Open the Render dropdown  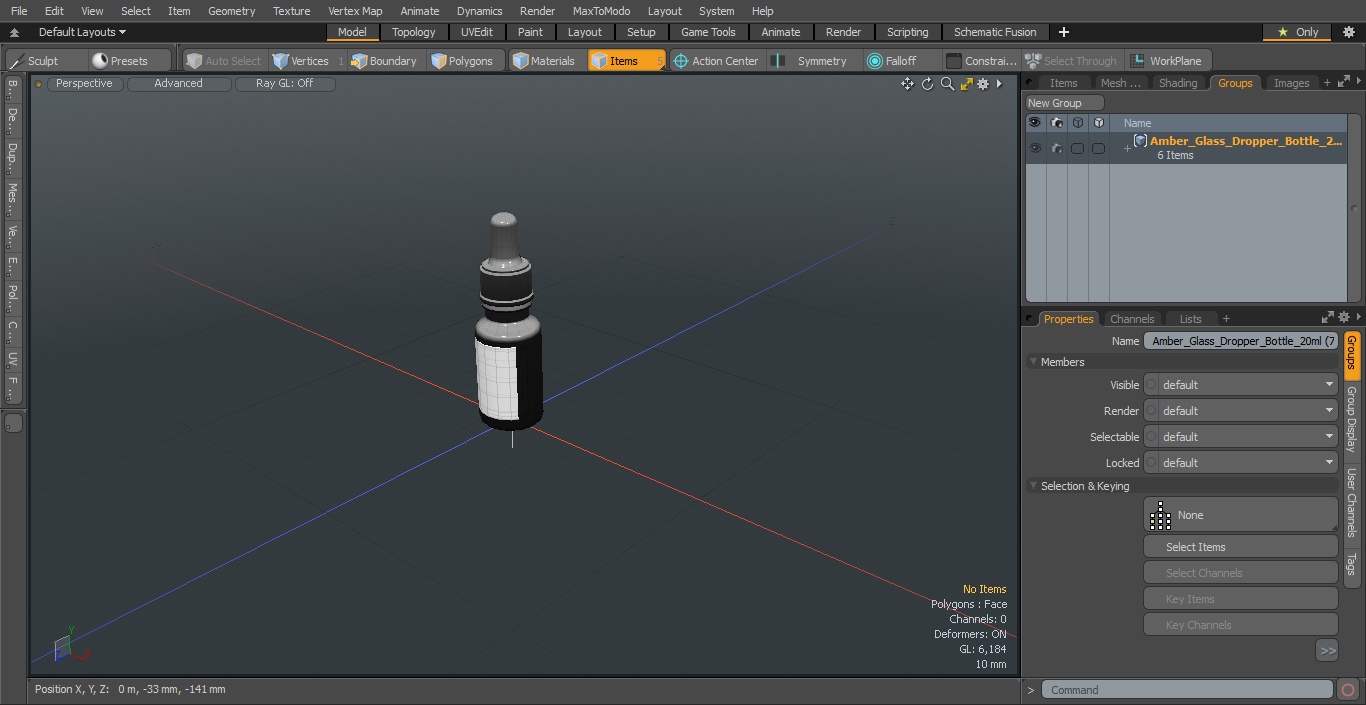pyautogui.click(x=1241, y=411)
